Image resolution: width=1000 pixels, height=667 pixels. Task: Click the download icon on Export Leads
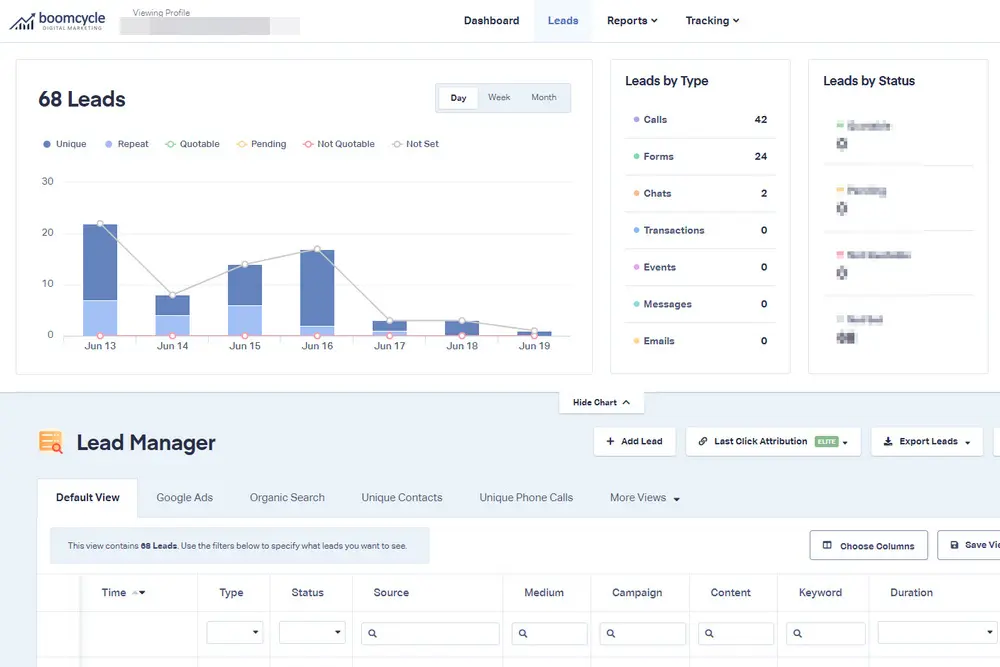[x=890, y=441]
